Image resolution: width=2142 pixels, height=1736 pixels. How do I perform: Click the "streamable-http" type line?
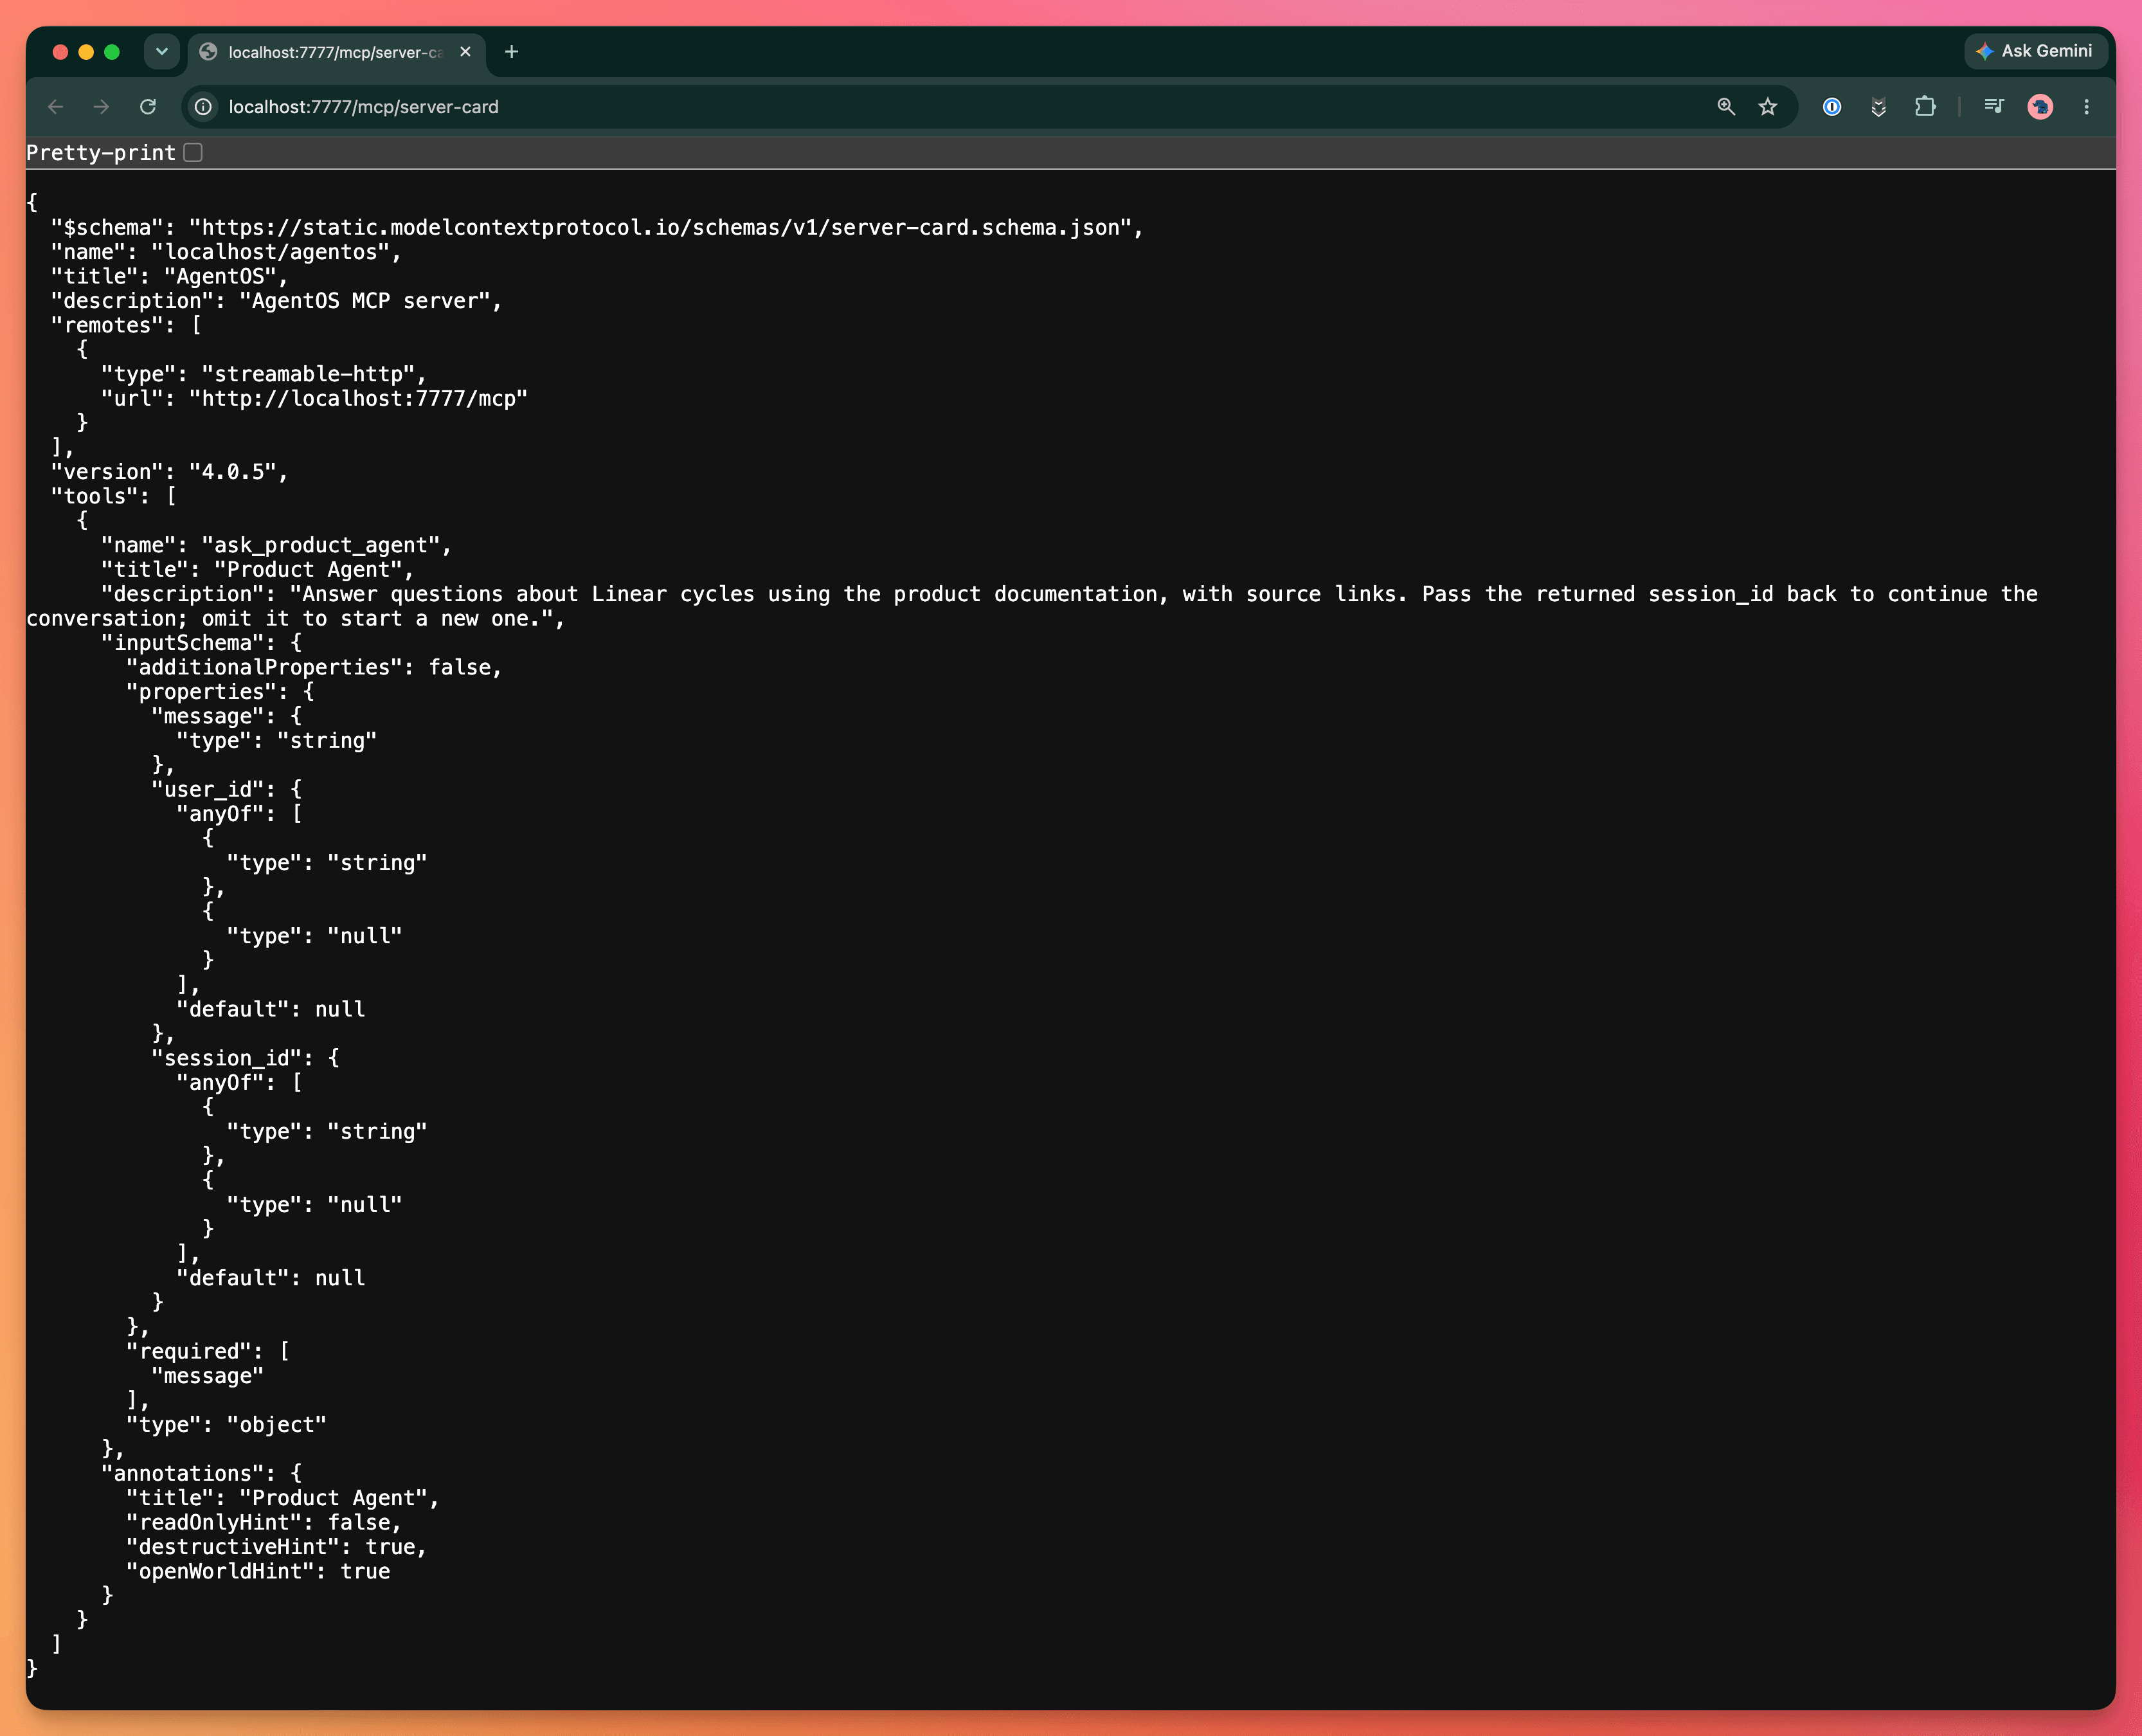click(264, 374)
